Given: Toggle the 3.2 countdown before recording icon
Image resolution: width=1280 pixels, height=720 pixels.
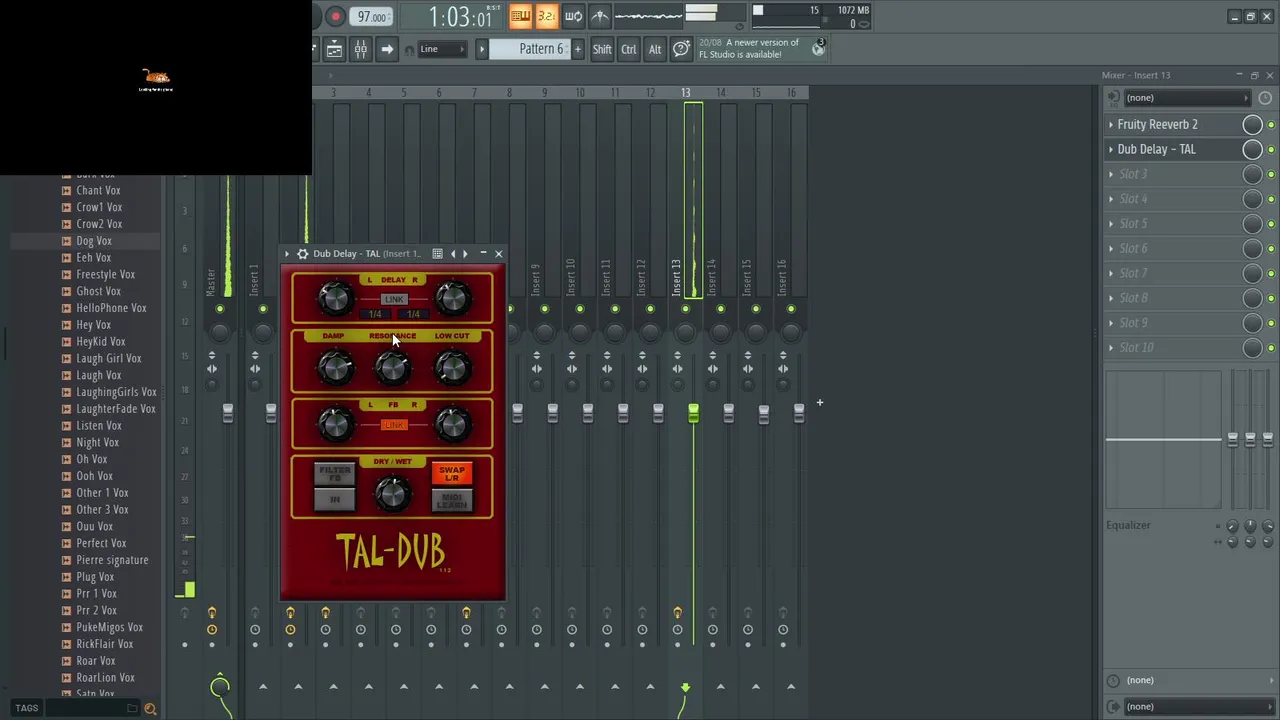Looking at the screenshot, I should click(546, 16).
